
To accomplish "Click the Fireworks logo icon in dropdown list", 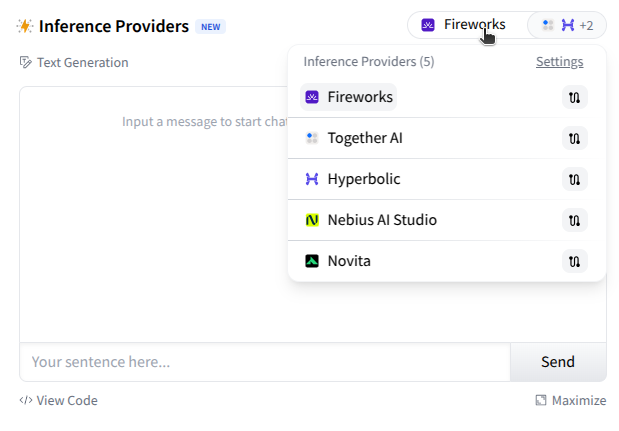I will pyautogui.click(x=312, y=97).
